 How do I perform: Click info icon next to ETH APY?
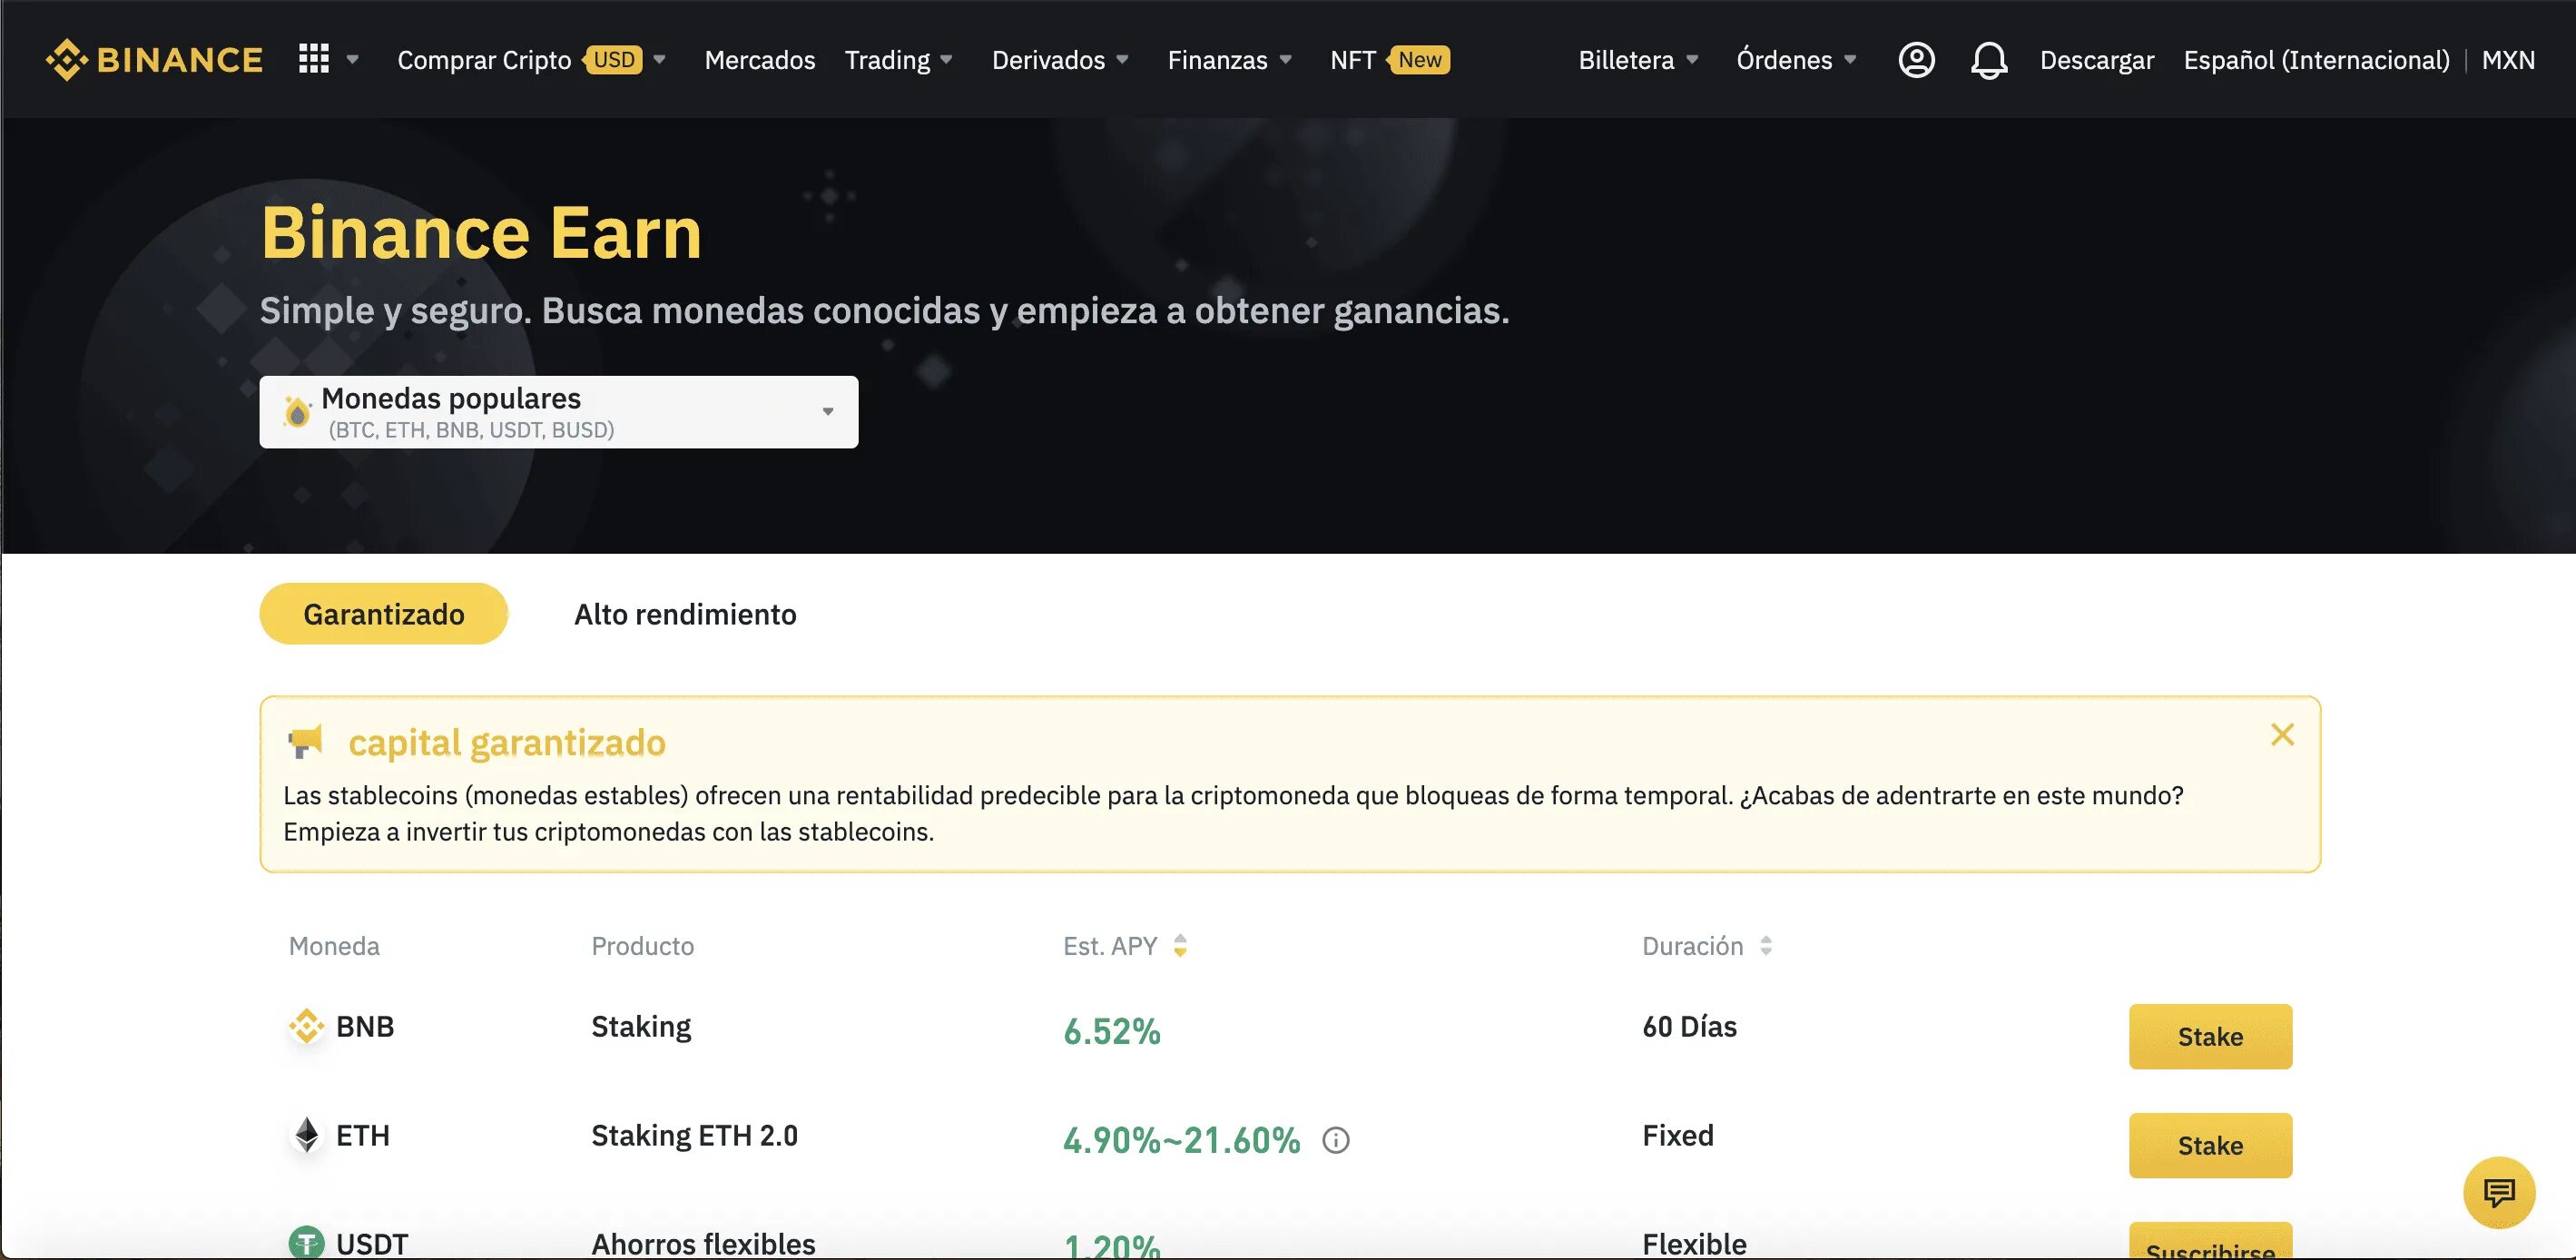(1336, 1140)
